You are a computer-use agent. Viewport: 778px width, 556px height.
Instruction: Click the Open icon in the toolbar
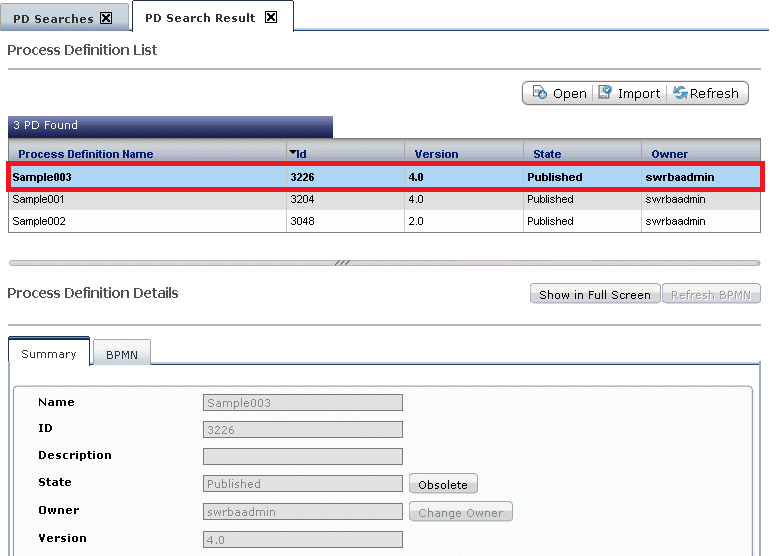(540, 93)
